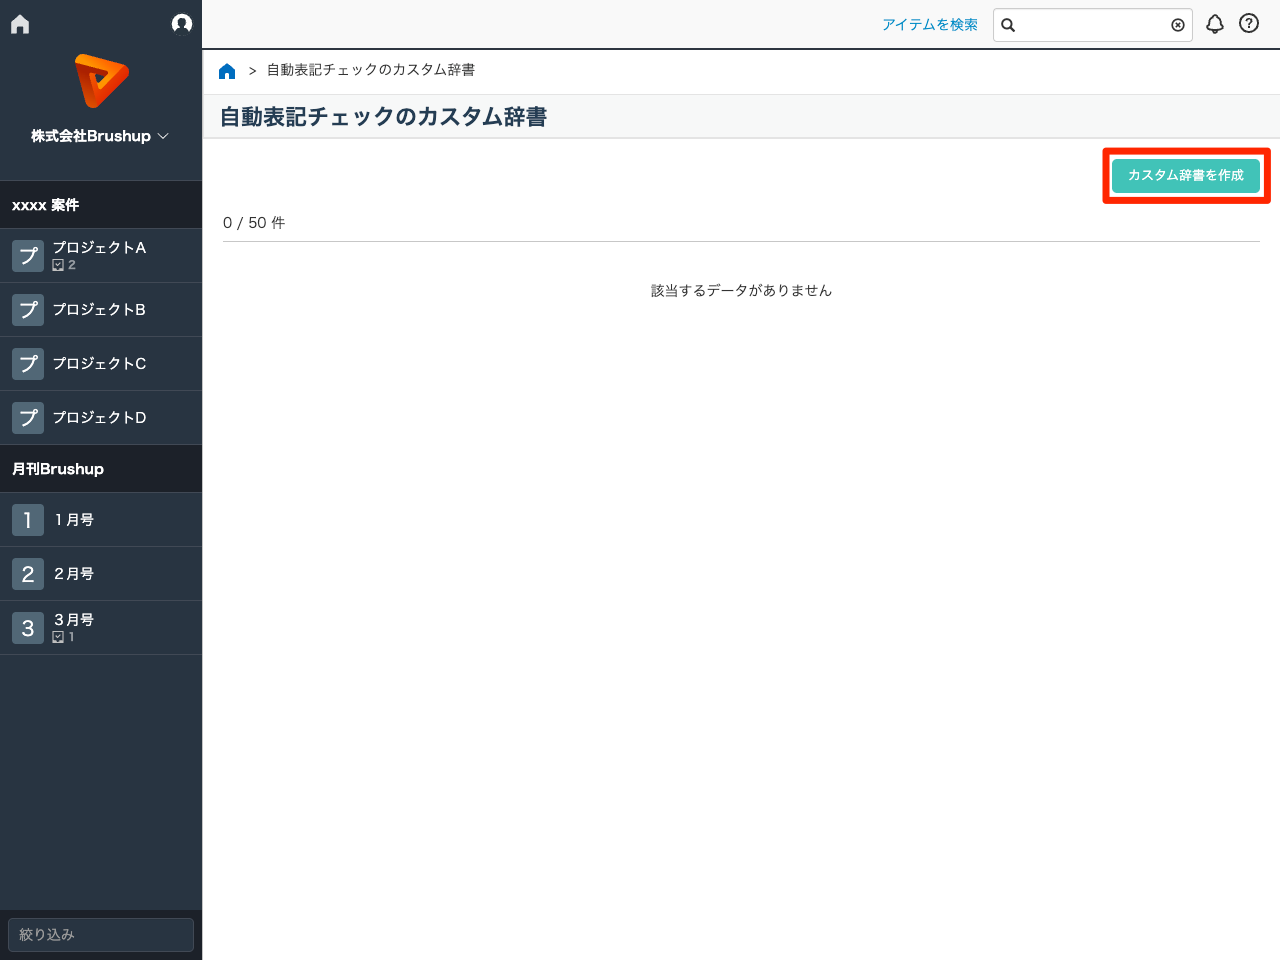Click the home icon in the breadcrumb
Image resolution: width=1280 pixels, height=960 pixels.
tap(227, 70)
